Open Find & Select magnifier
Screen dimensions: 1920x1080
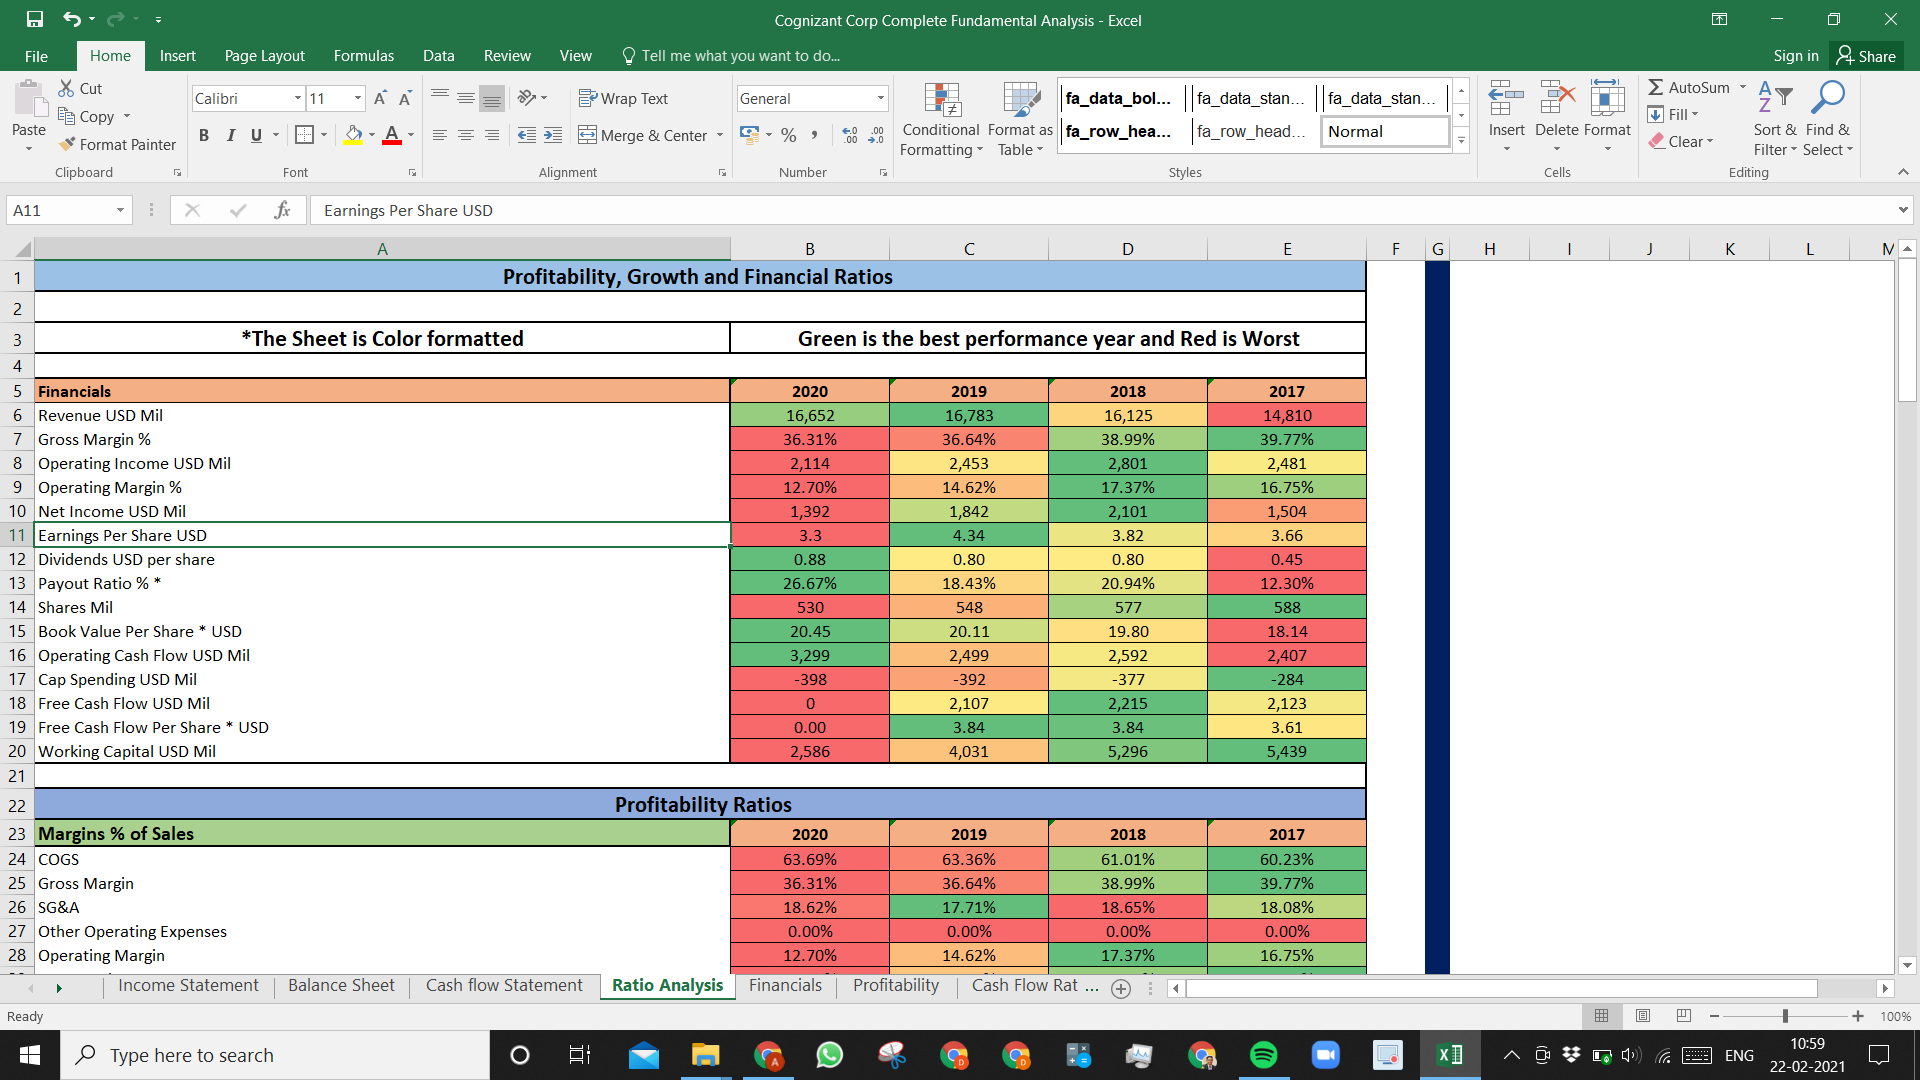pos(1828,119)
